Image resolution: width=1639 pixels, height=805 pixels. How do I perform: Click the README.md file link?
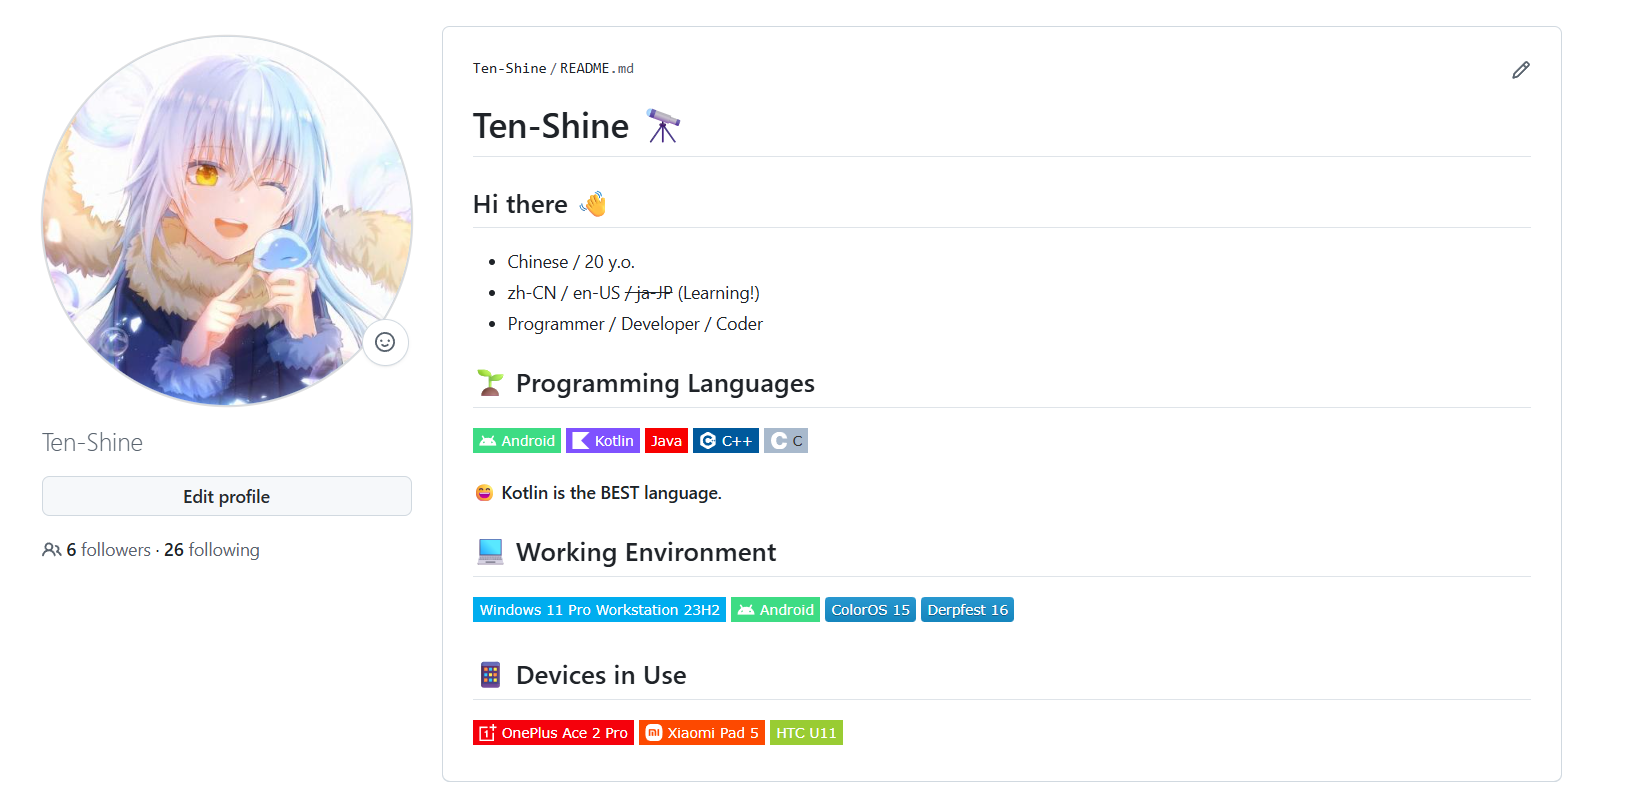[597, 68]
